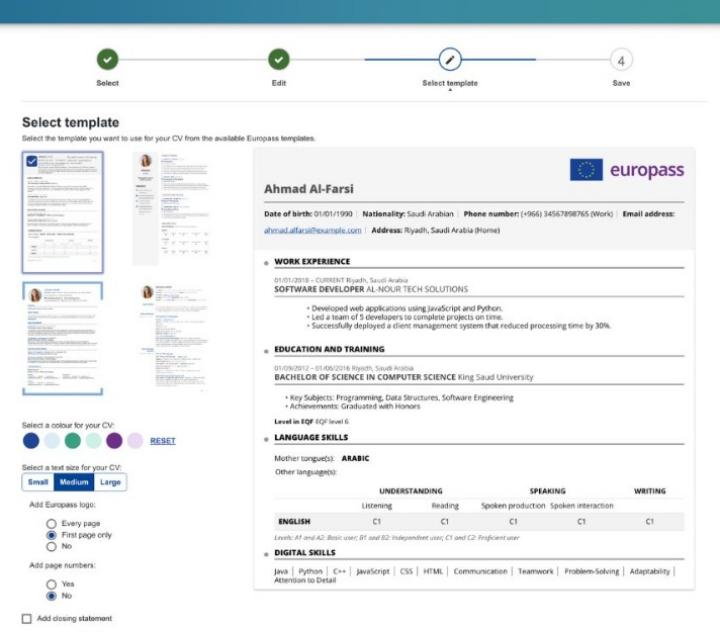The image size is (720, 637).
Task: Choose the light blue CV colour
Action: pos(52,440)
